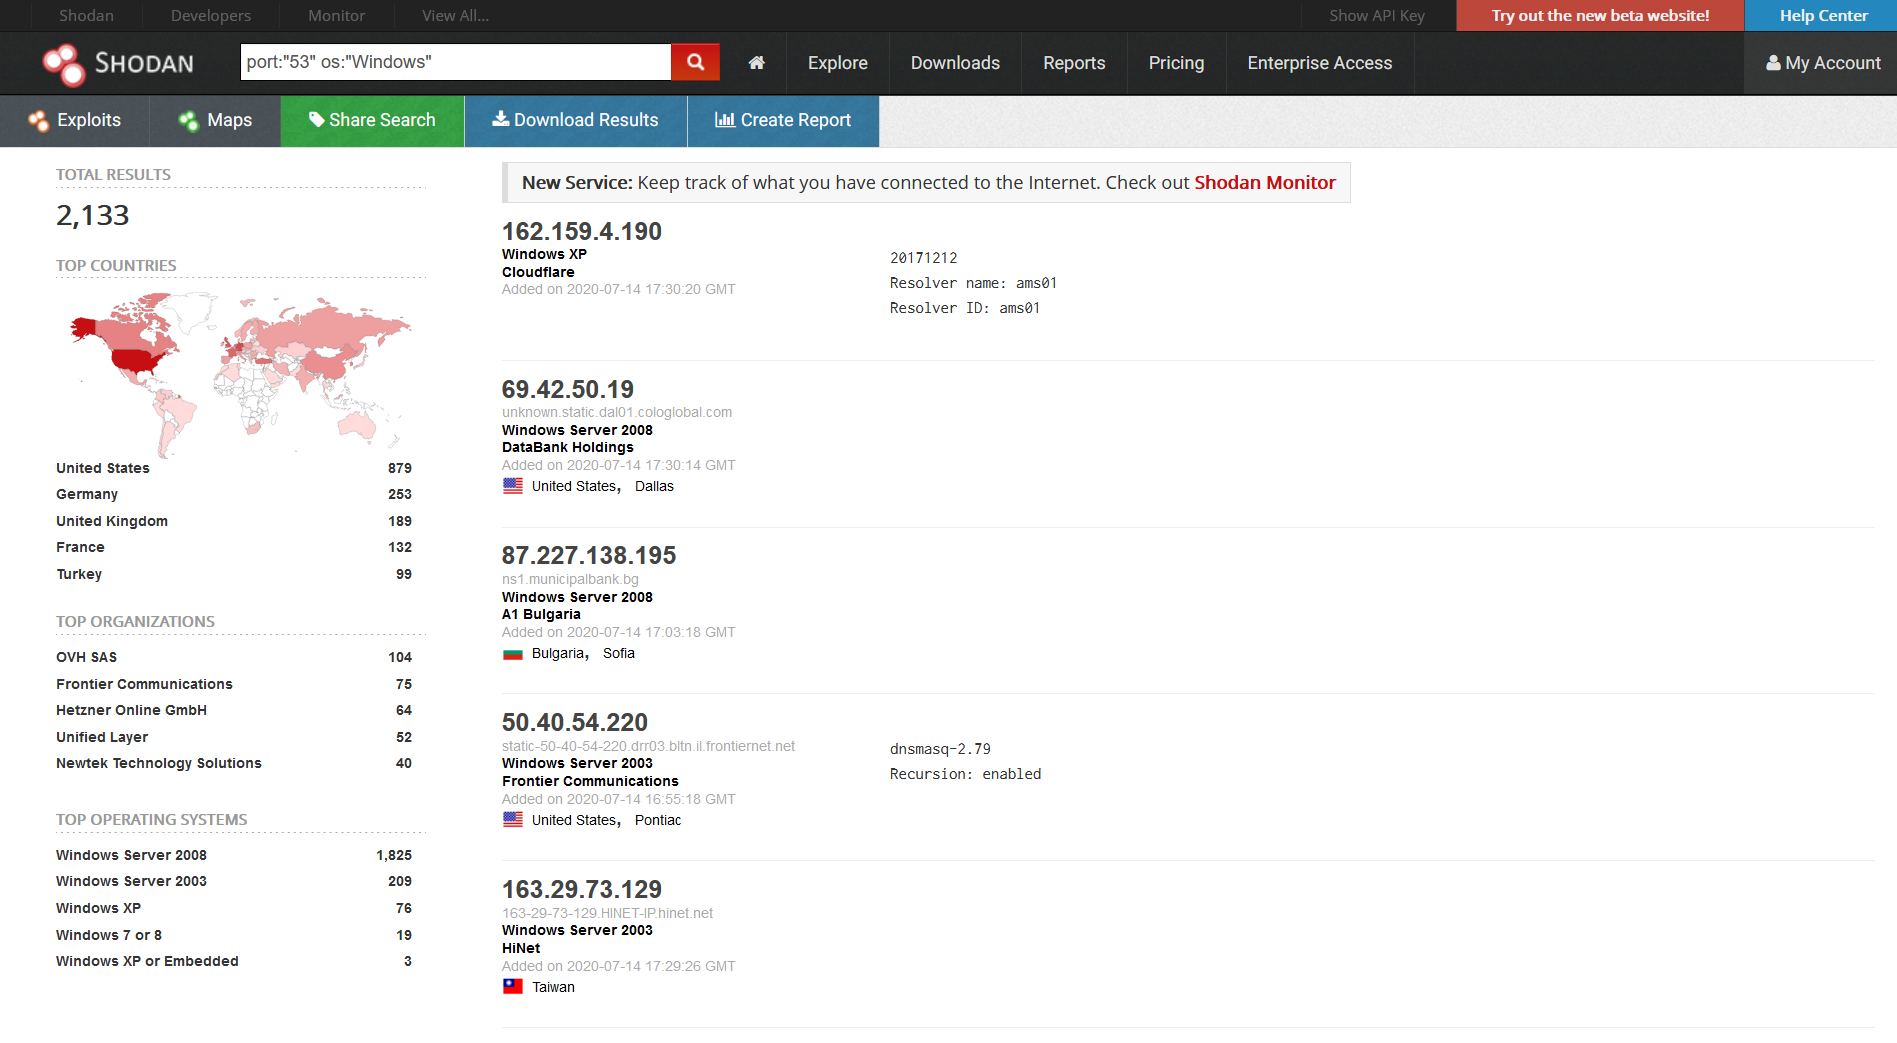Click Show API Key
The height and width of the screenshot is (1043, 1897).
(x=1377, y=15)
